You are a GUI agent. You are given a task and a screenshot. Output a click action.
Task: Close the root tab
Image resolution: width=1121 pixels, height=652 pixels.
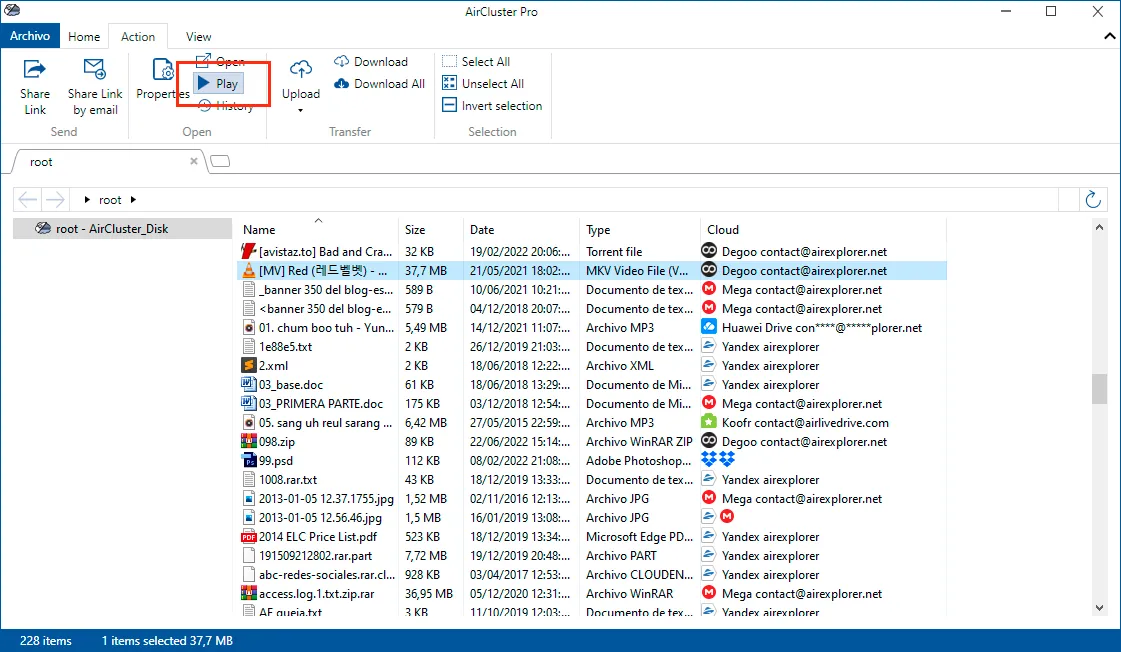[193, 161]
